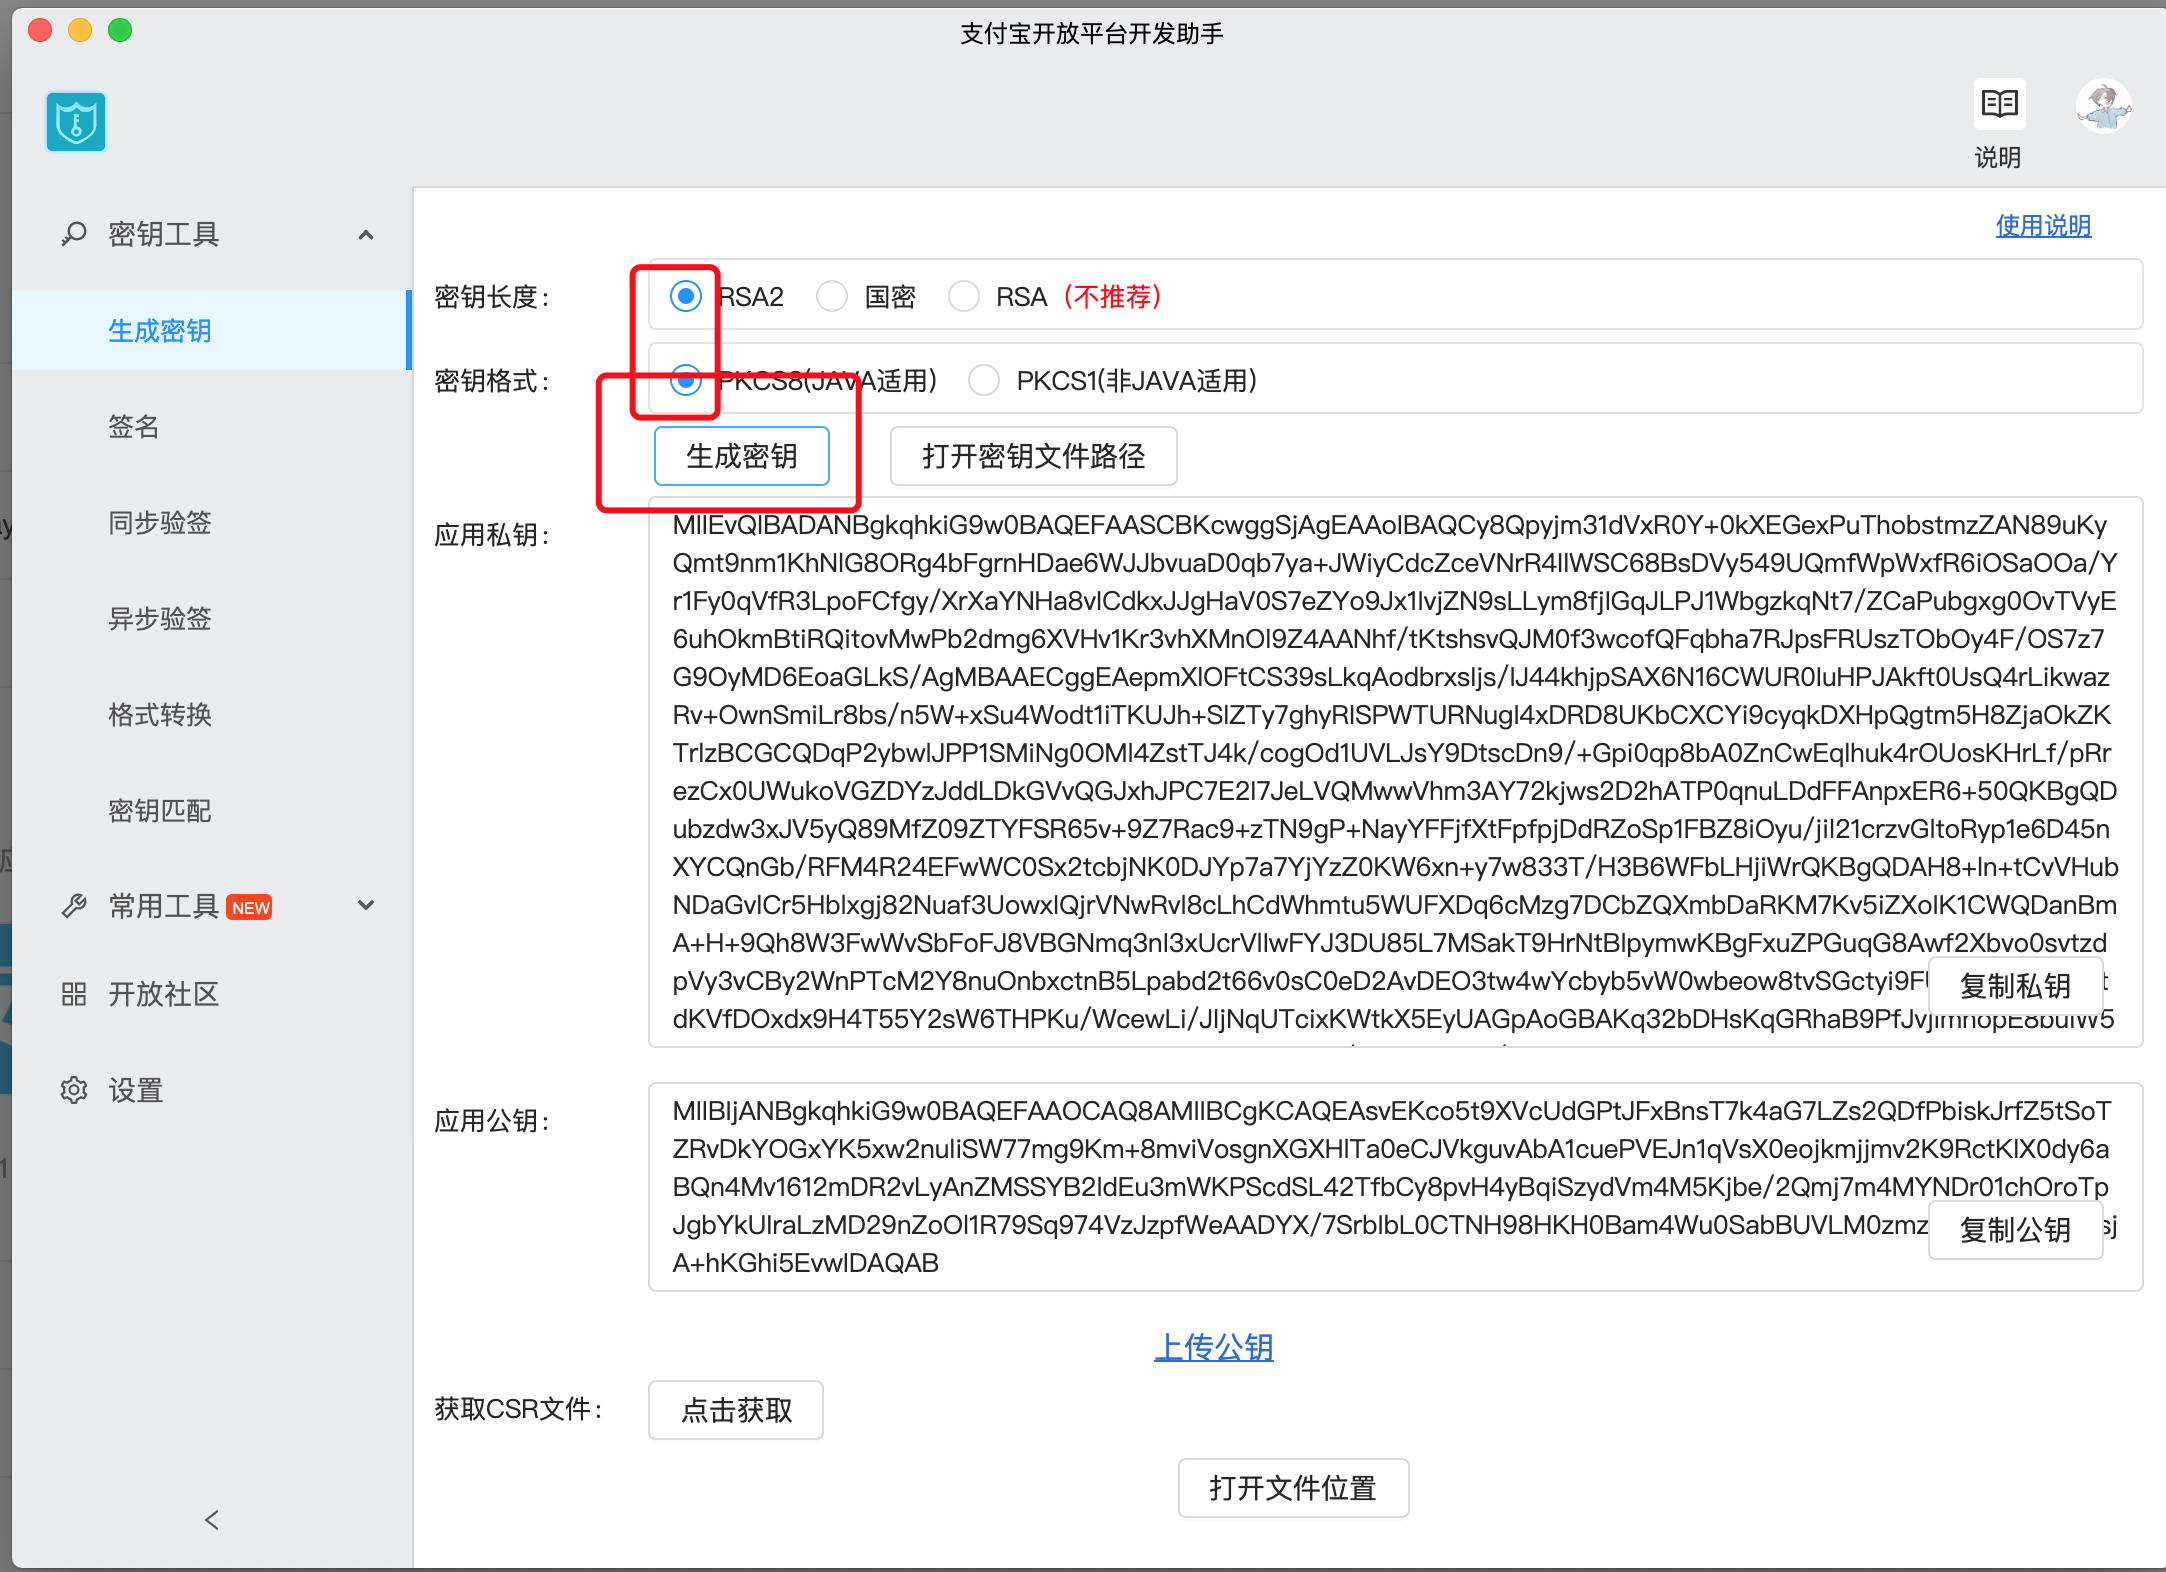Click the 开放社区 grid icon
The height and width of the screenshot is (1572, 2166).
tap(73, 994)
